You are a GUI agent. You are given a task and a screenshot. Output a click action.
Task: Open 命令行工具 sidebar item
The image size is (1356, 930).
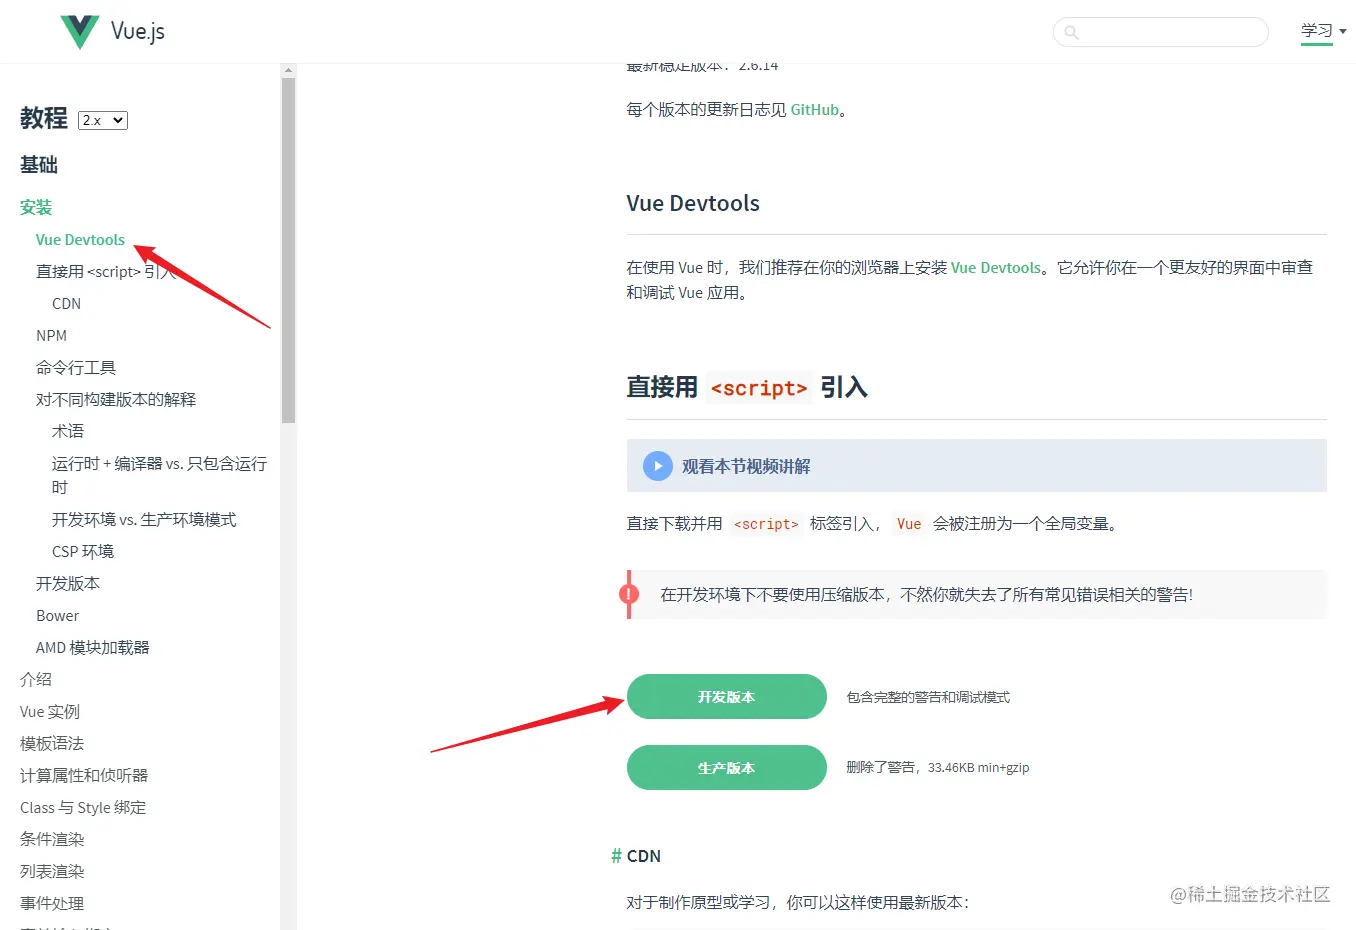pos(76,368)
